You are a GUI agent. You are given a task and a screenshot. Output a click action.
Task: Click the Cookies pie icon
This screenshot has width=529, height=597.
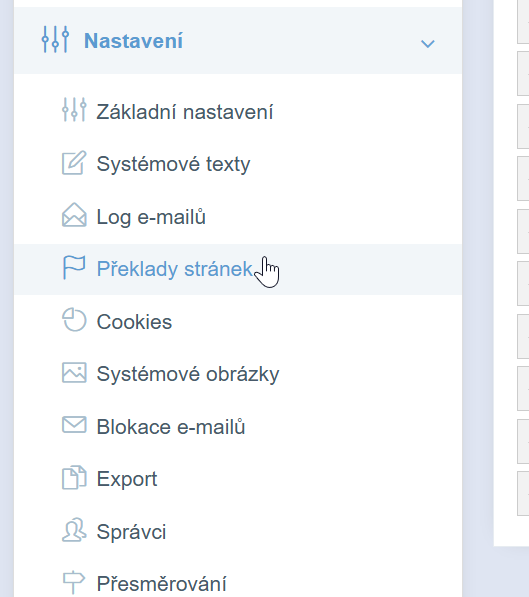74,320
